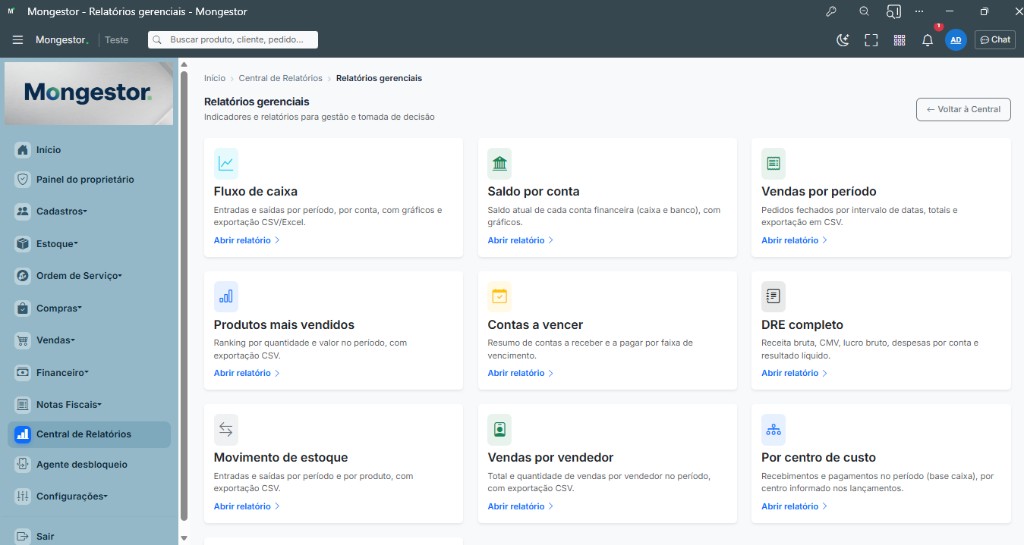Select Central de Relatórios in sidebar
This screenshot has width=1024, height=545.
click(x=89, y=434)
